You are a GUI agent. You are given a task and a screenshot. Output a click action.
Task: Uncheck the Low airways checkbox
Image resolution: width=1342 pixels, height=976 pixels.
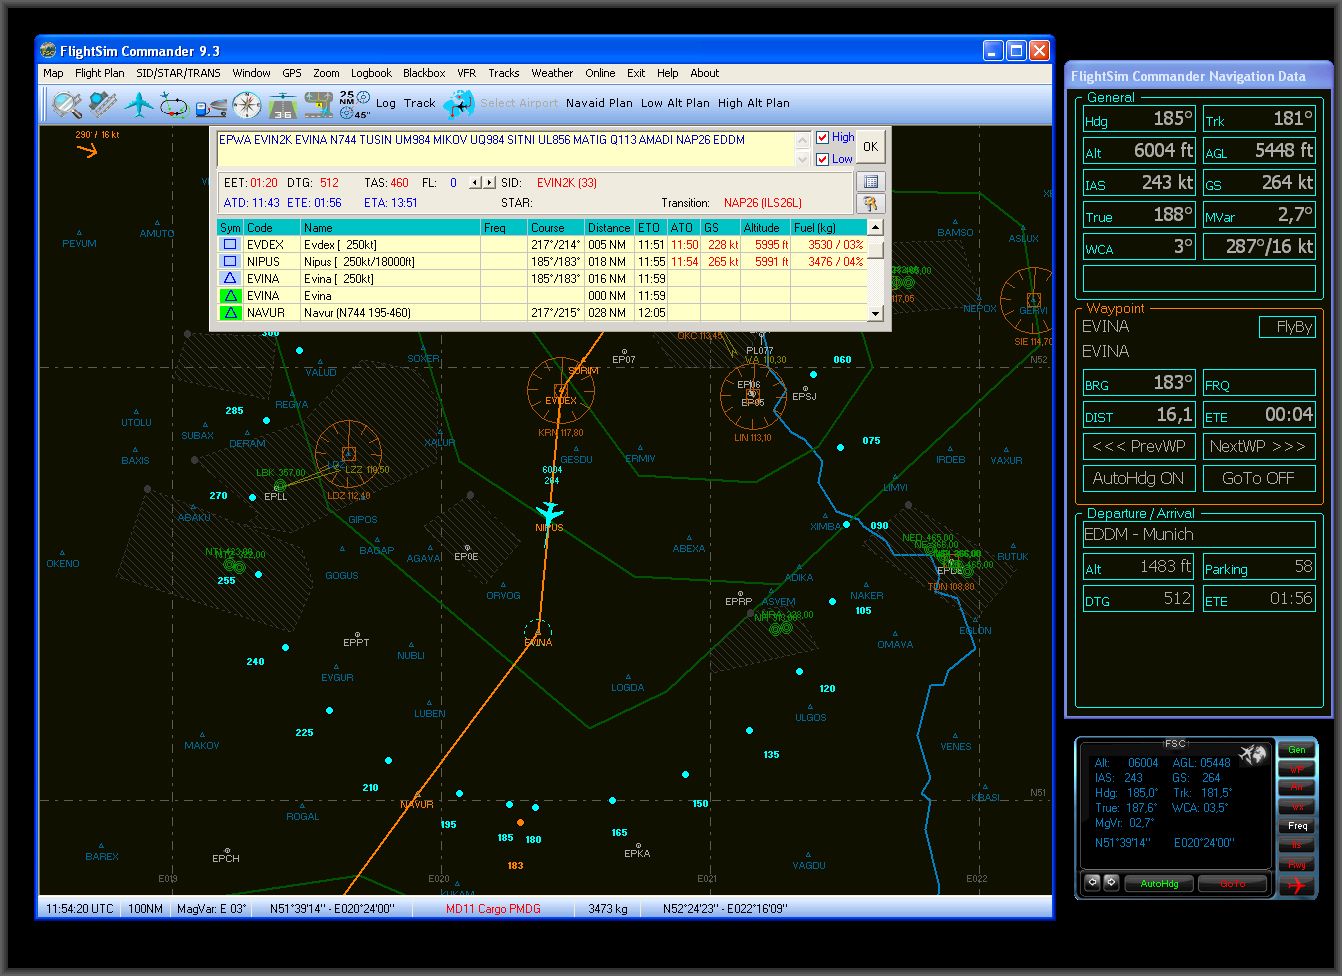tap(823, 159)
